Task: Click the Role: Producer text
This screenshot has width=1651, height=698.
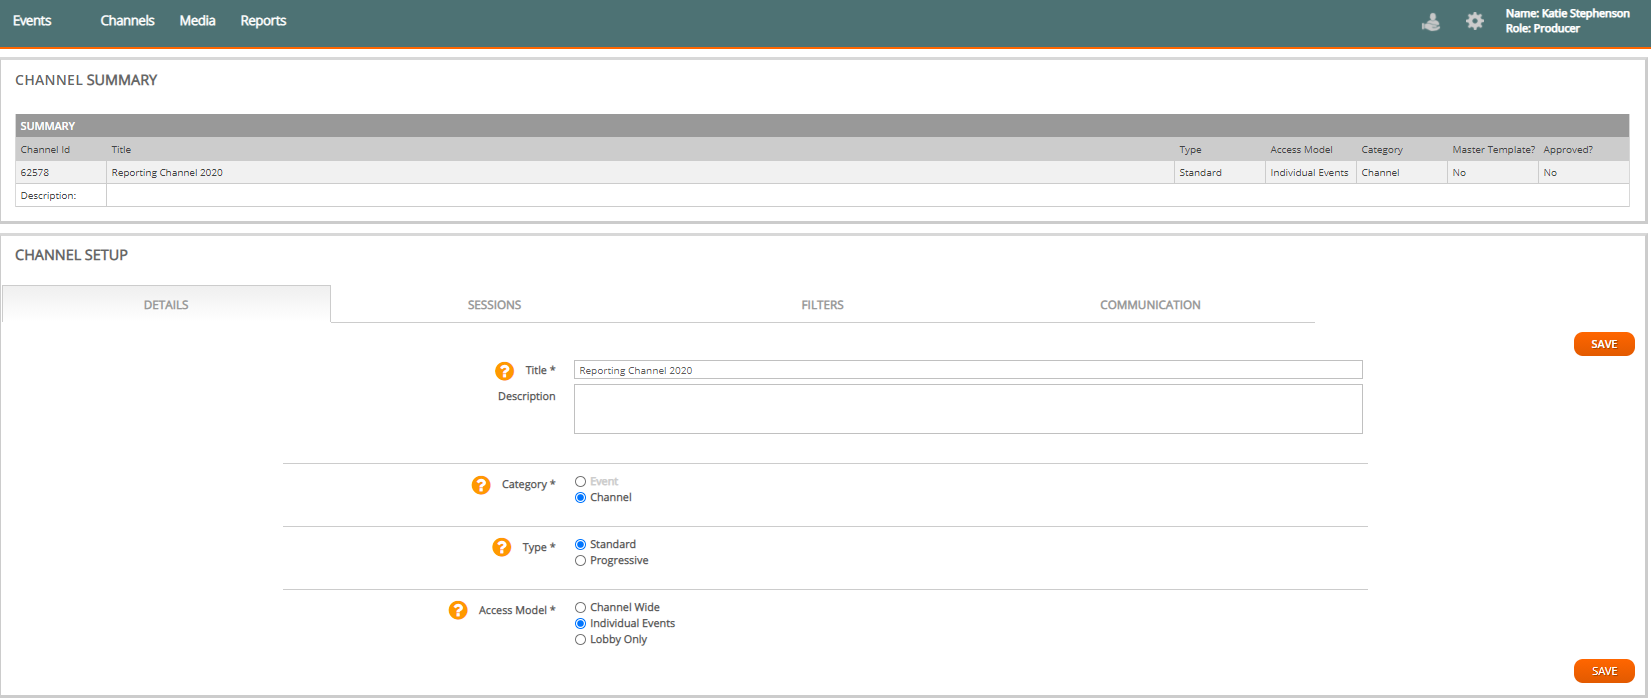Action: click(x=1542, y=29)
